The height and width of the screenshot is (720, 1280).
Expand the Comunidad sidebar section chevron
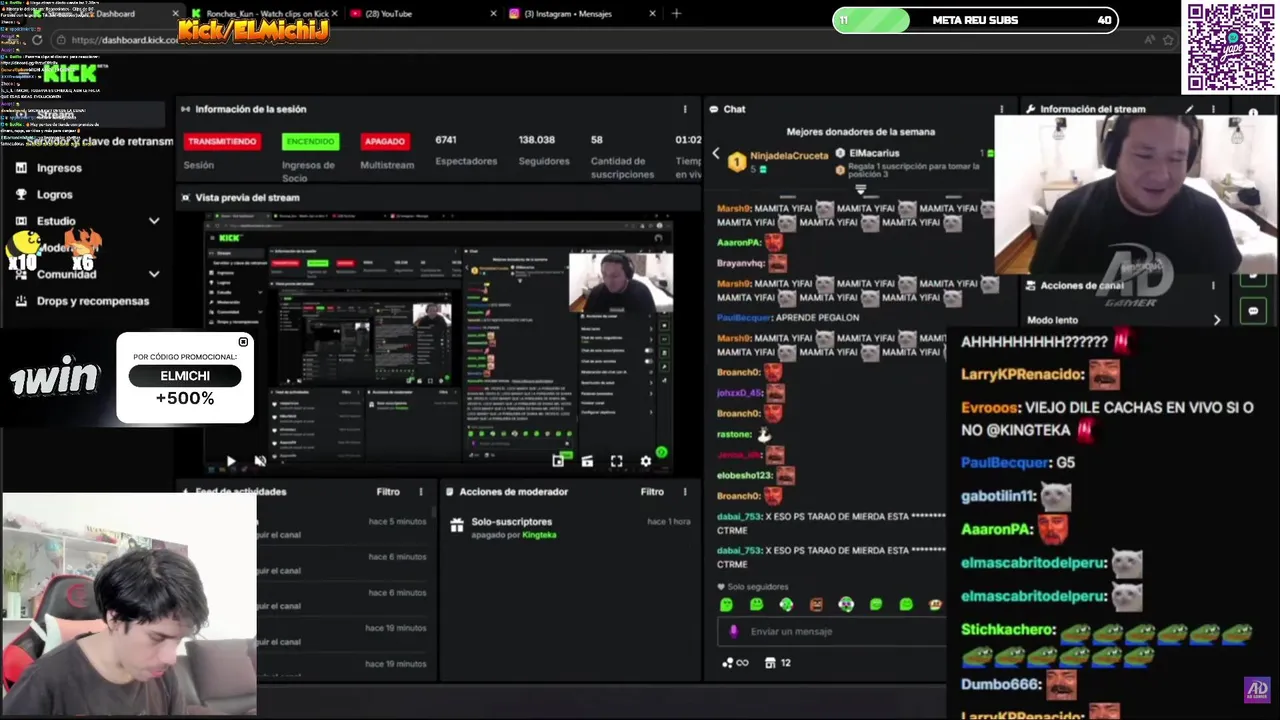coord(154,274)
